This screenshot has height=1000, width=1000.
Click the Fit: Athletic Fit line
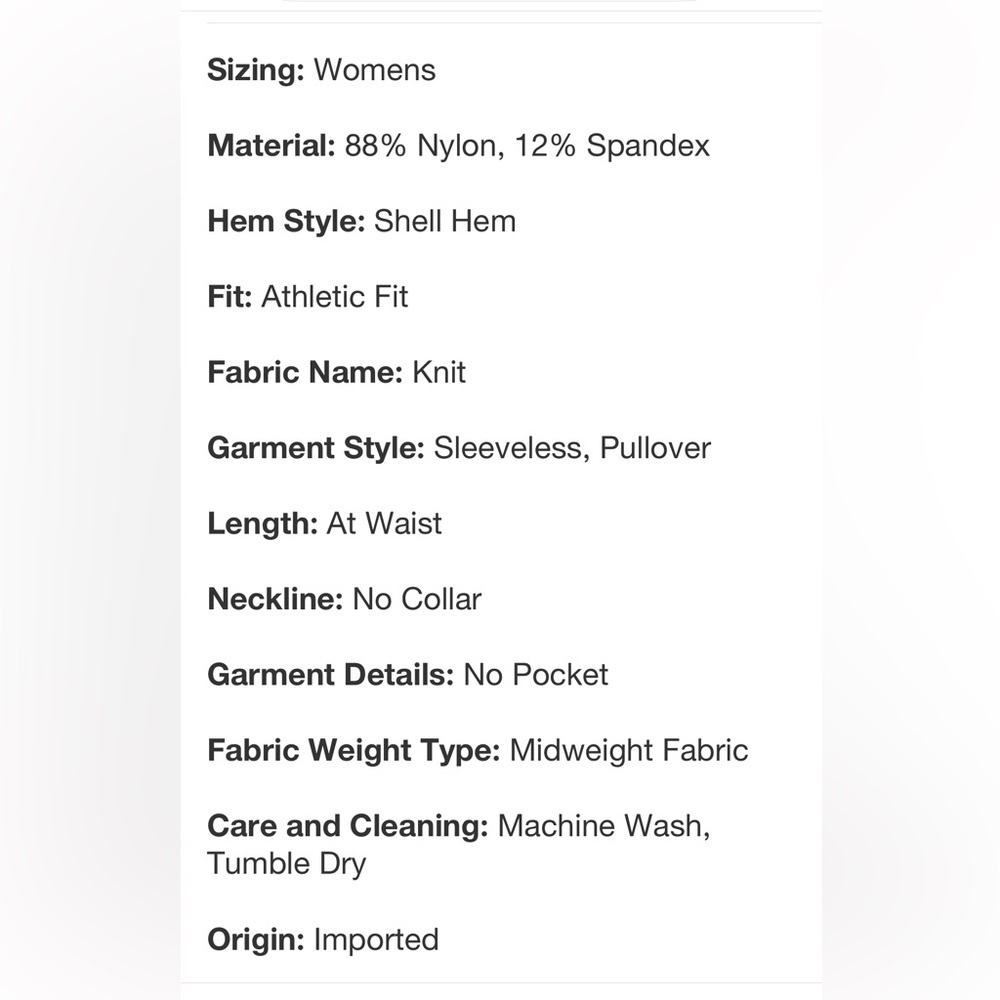(307, 297)
